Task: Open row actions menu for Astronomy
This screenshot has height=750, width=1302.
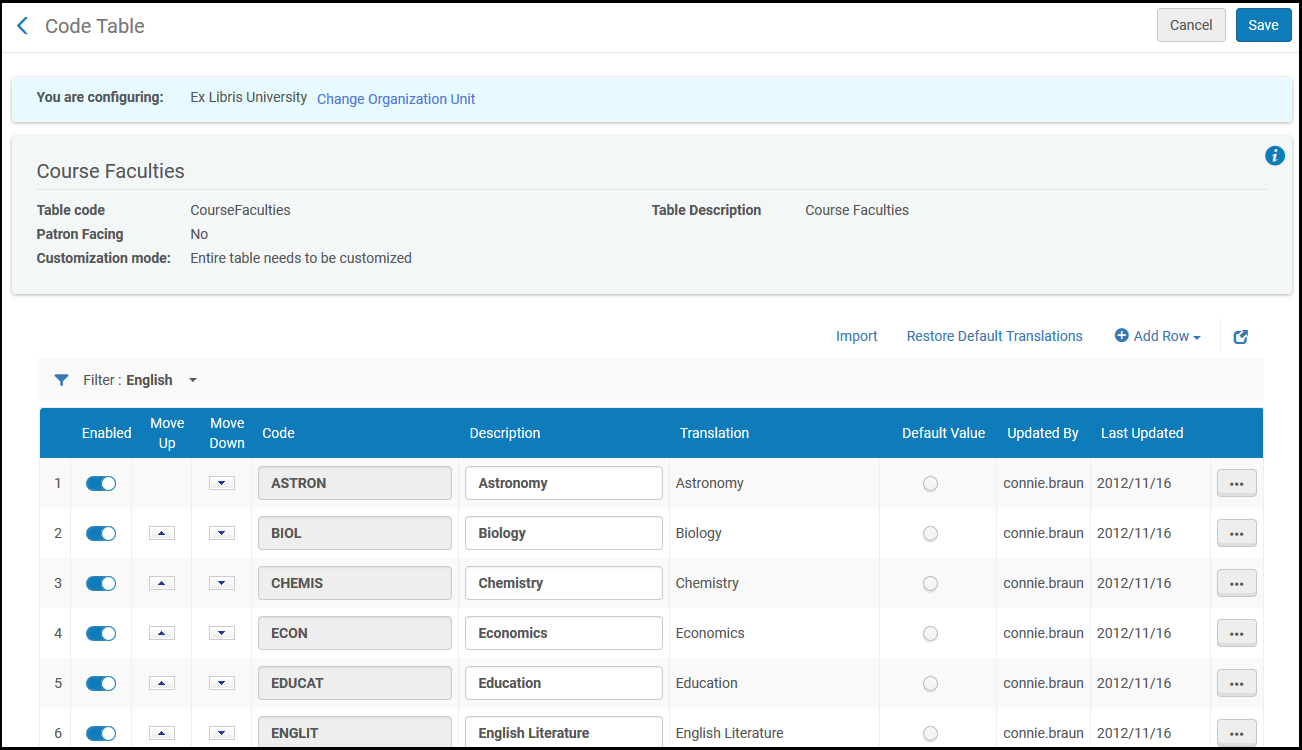Action: point(1236,483)
